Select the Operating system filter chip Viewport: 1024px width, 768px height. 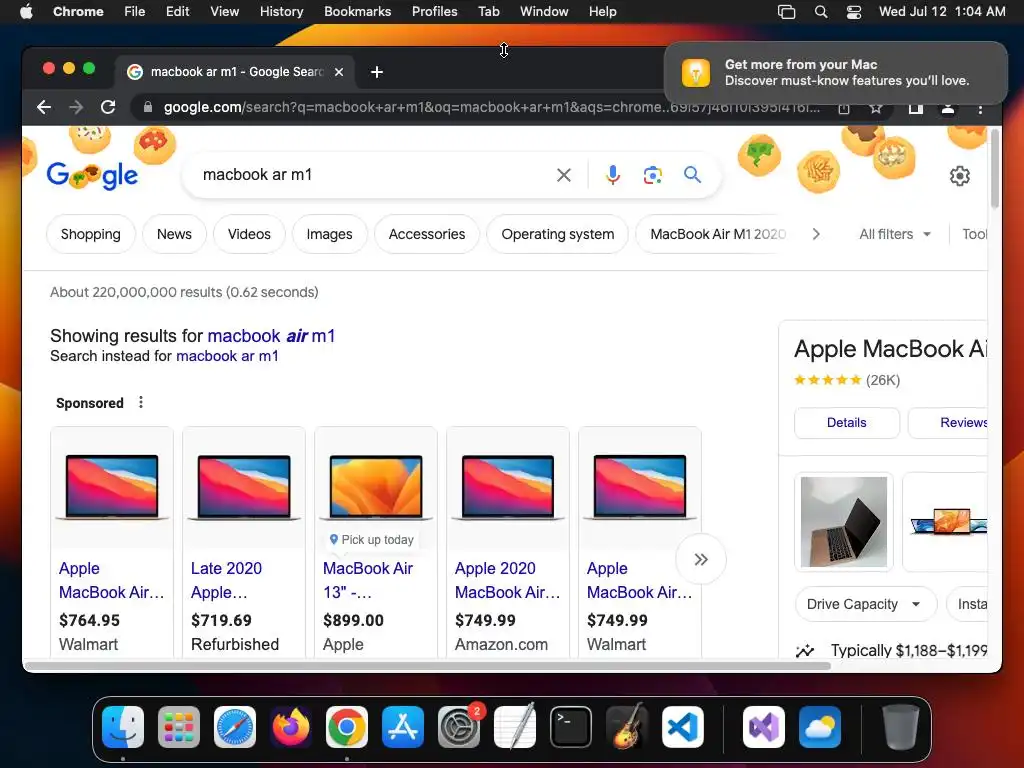click(558, 234)
